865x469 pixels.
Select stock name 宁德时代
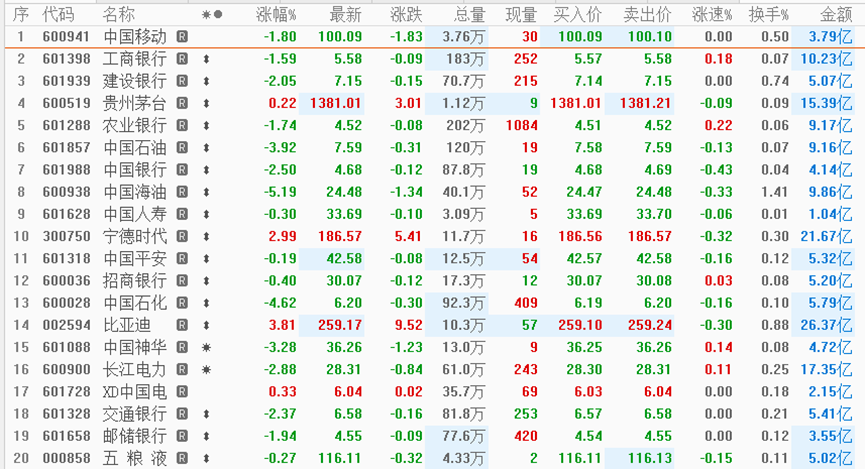(x=135, y=236)
